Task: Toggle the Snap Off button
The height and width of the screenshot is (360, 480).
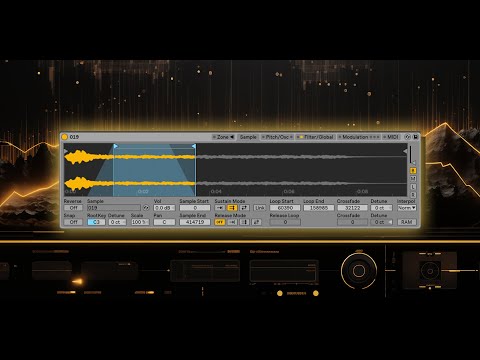Action: (x=73, y=222)
